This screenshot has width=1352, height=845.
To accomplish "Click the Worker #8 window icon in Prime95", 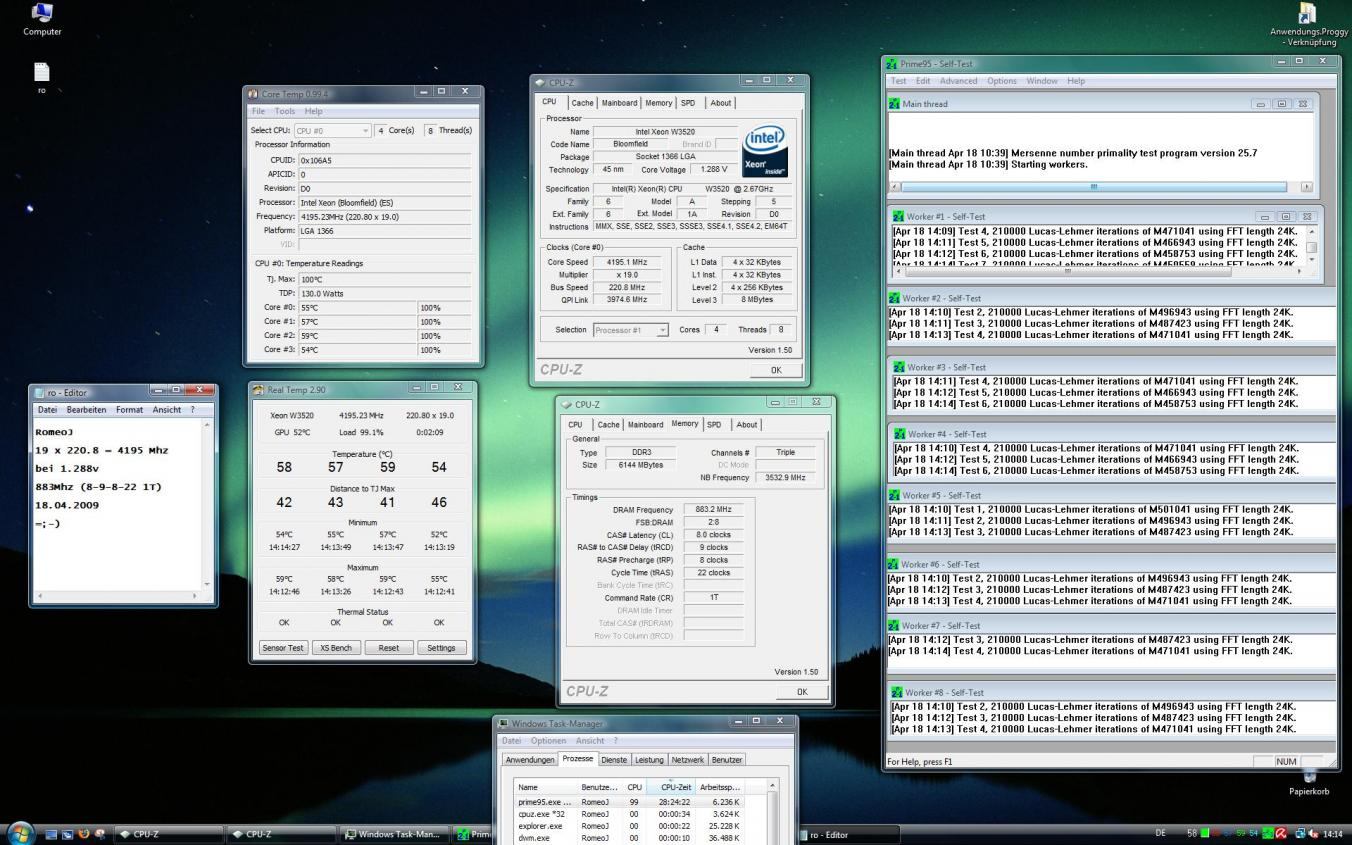I will [x=899, y=692].
